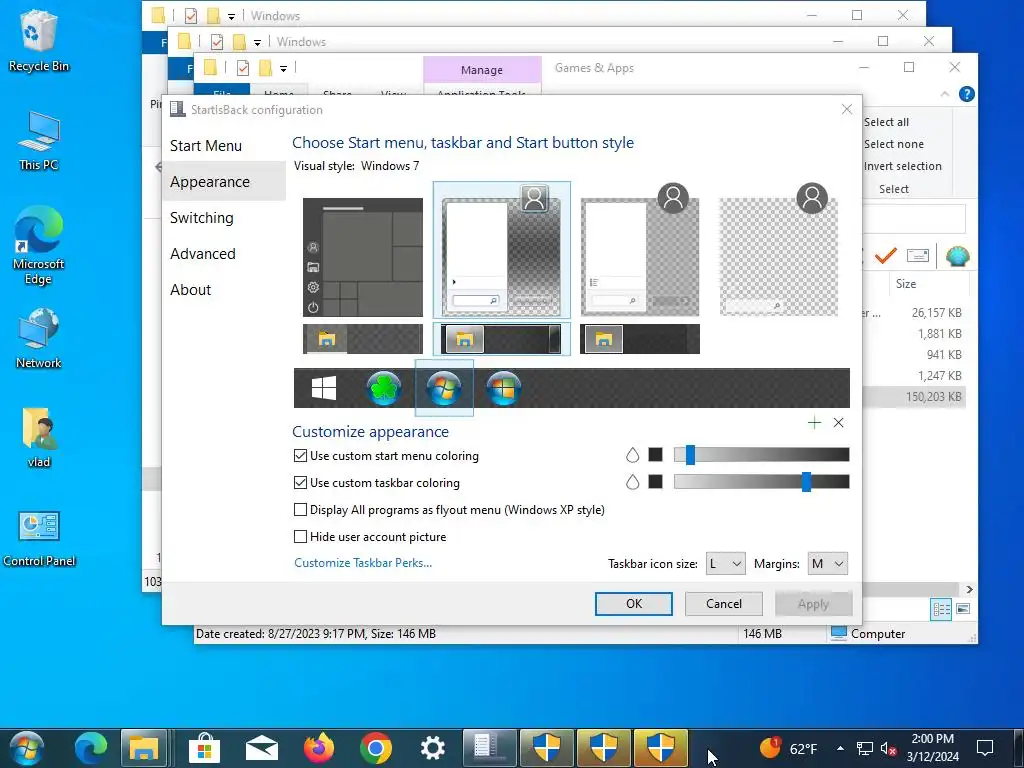Select the Windows 8 colored start orb

point(504,388)
